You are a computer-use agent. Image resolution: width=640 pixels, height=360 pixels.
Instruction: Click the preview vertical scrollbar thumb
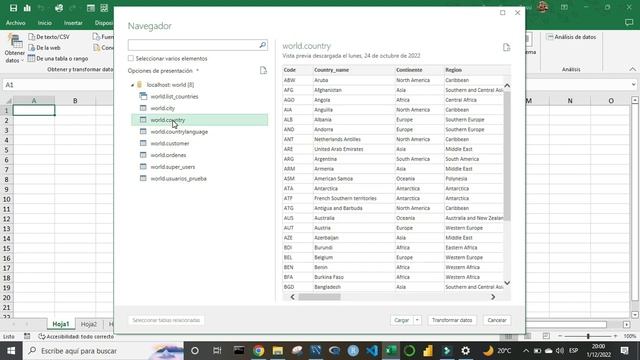(507, 156)
